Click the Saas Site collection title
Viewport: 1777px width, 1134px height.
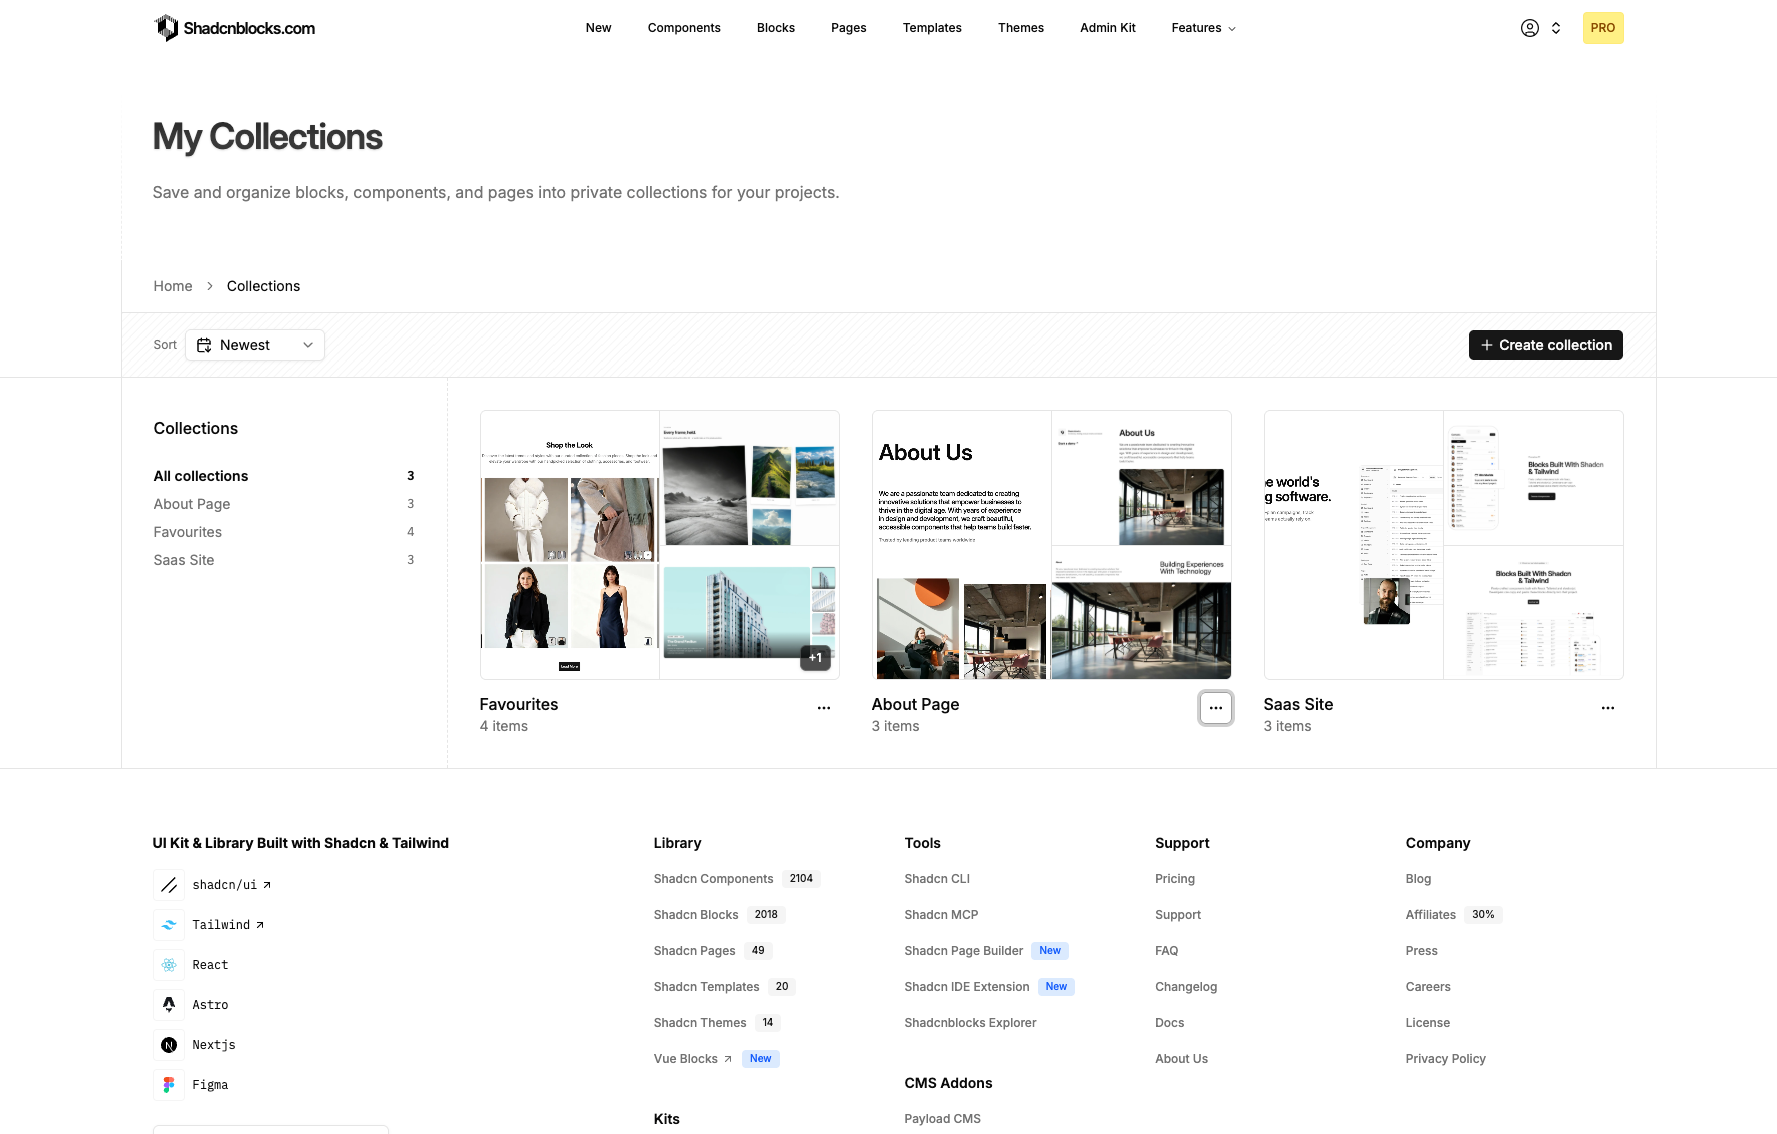click(1298, 704)
